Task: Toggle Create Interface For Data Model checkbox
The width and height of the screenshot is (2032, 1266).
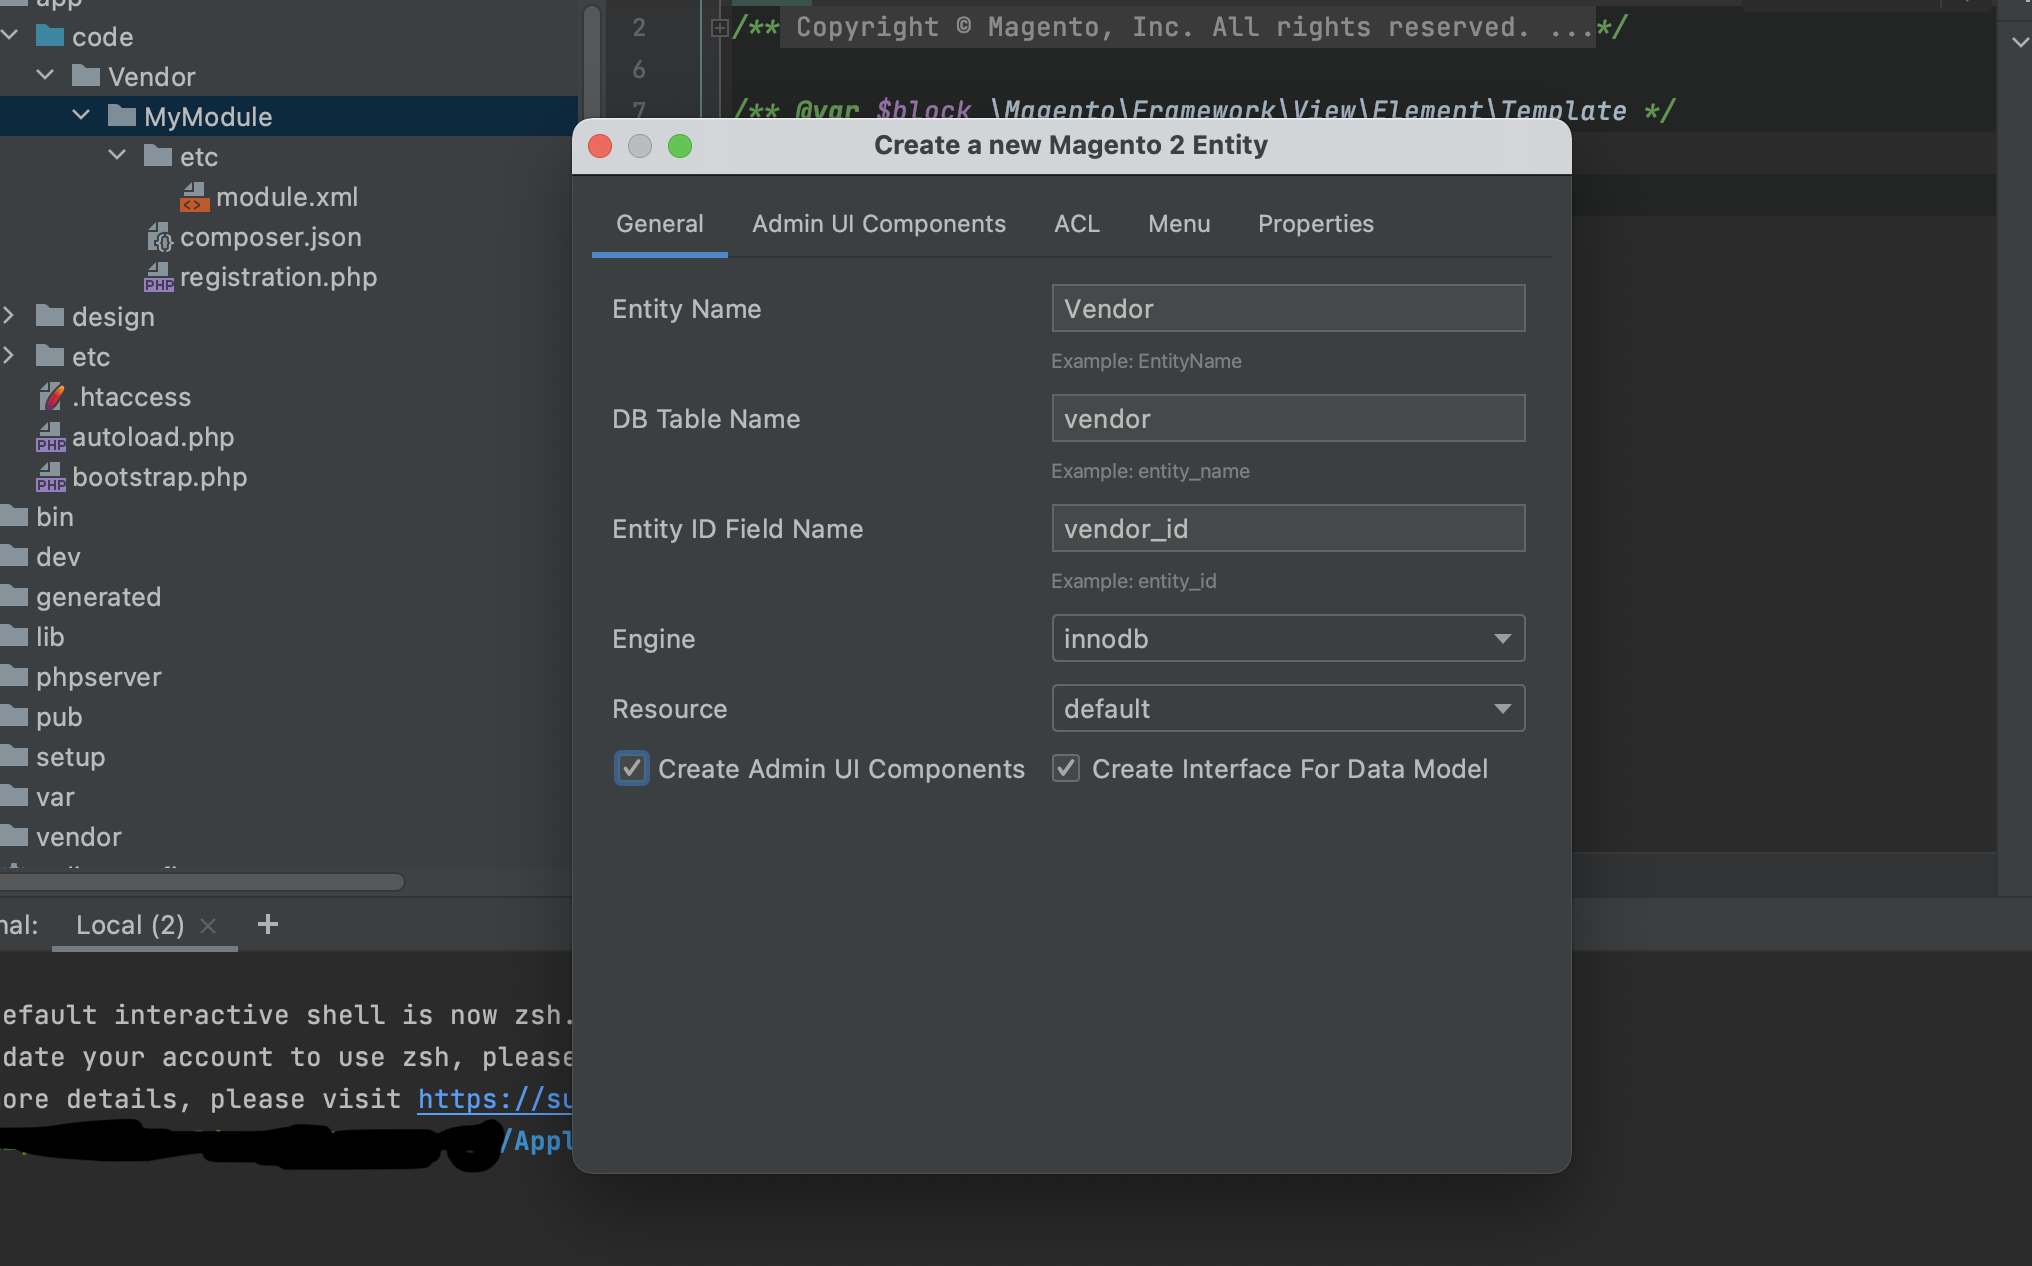Action: (x=1066, y=768)
